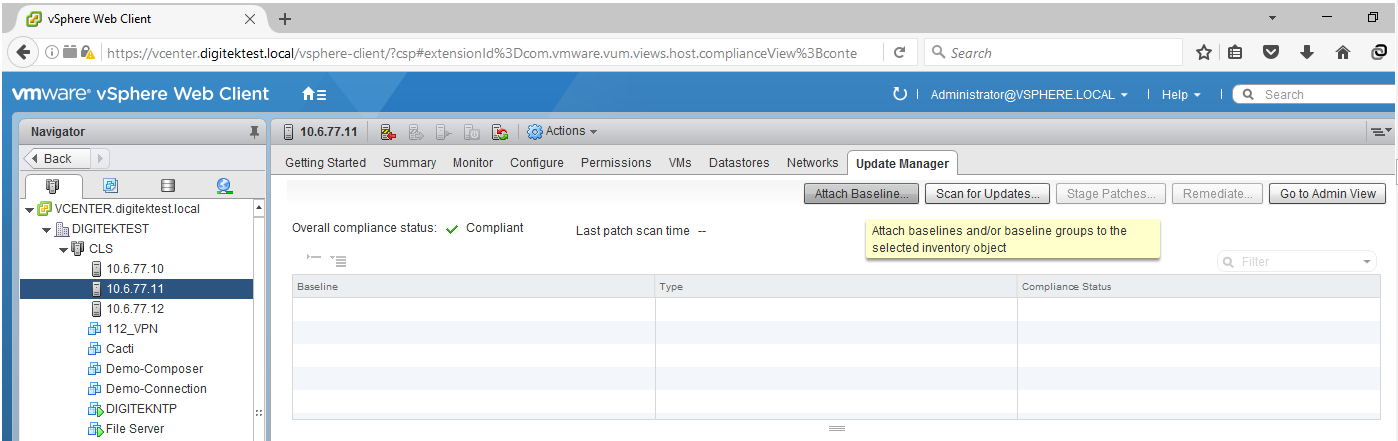The width and height of the screenshot is (1398, 441).
Task: Click the vSphere home menu icon
Action: point(314,94)
